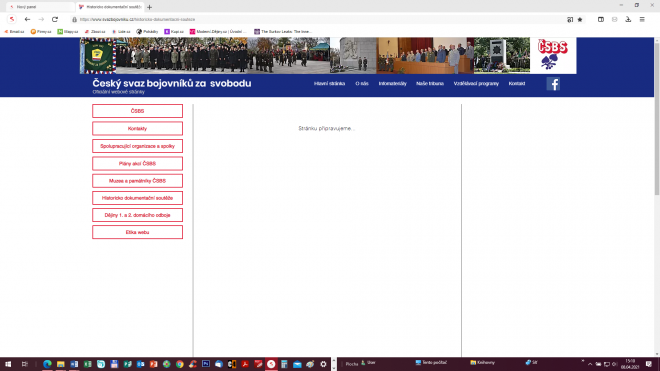Open the browser hamburger menu

coord(642,19)
